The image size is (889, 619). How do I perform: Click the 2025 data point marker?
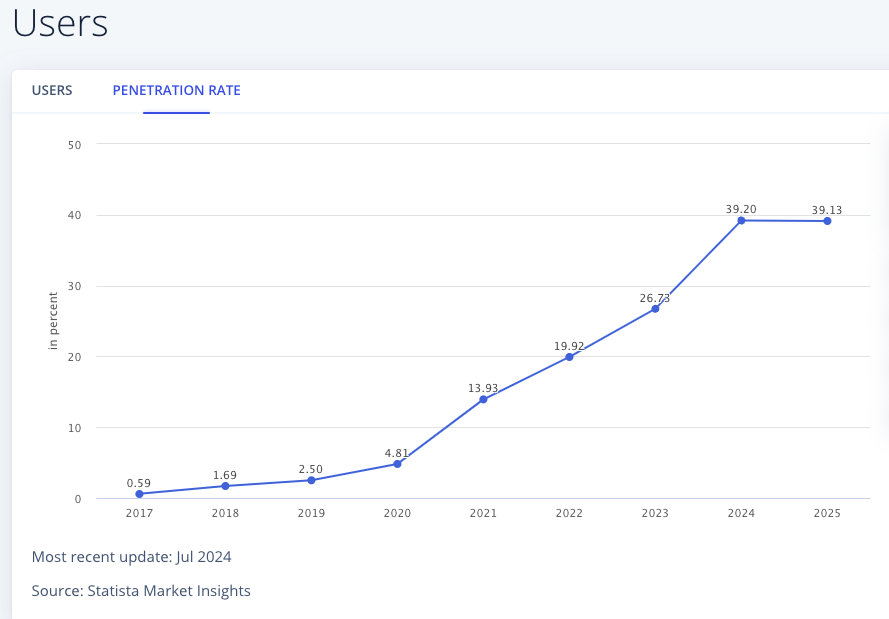tap(827, 221)
